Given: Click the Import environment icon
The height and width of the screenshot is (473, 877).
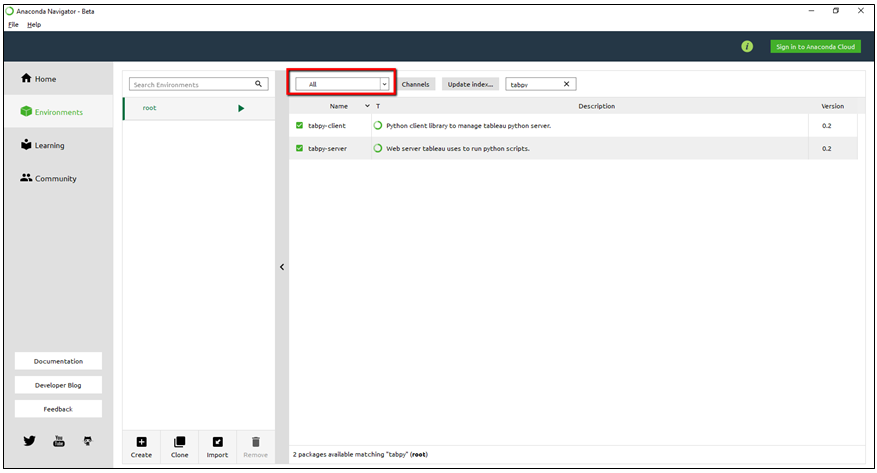Looking at the screenshot, I should click(x=217, y=442).
